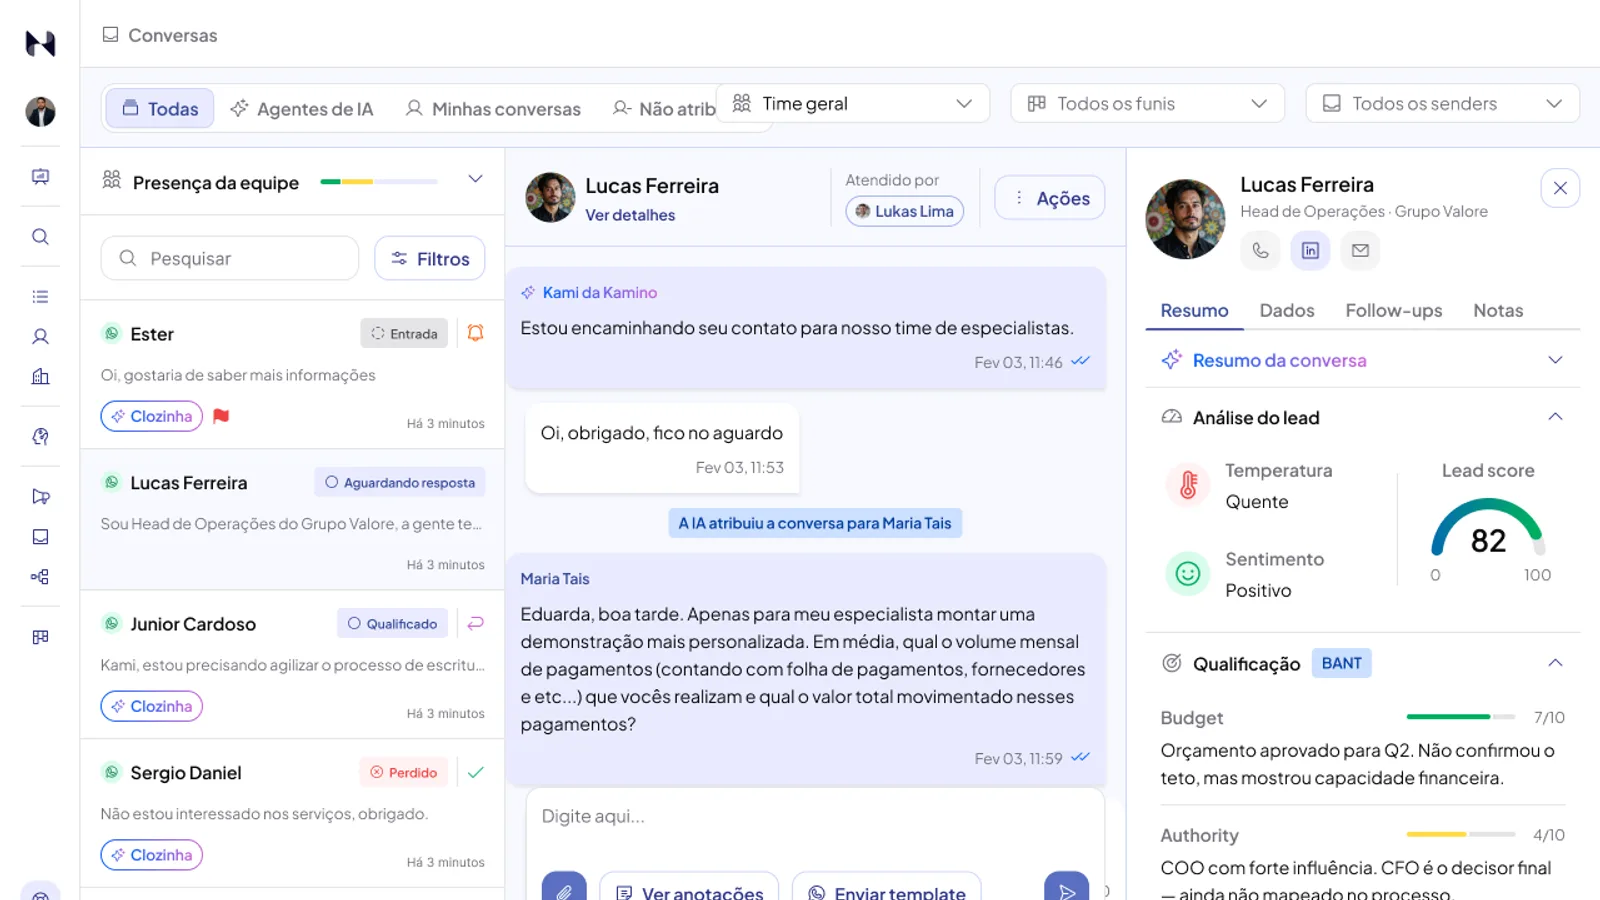Click the Digite aqui message field
Image resolution: width=1600 pixels, height=900 pixels.
pyautogui.click(x=815, y=817)
